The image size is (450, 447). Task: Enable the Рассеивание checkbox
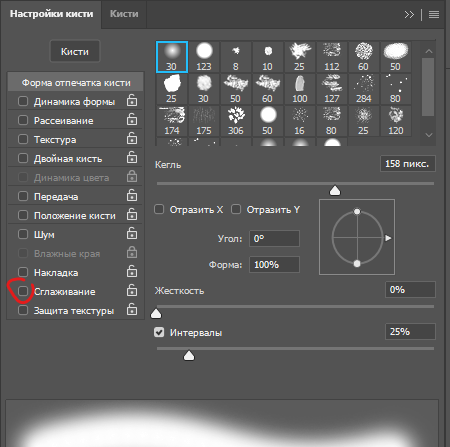pos(23,120)
